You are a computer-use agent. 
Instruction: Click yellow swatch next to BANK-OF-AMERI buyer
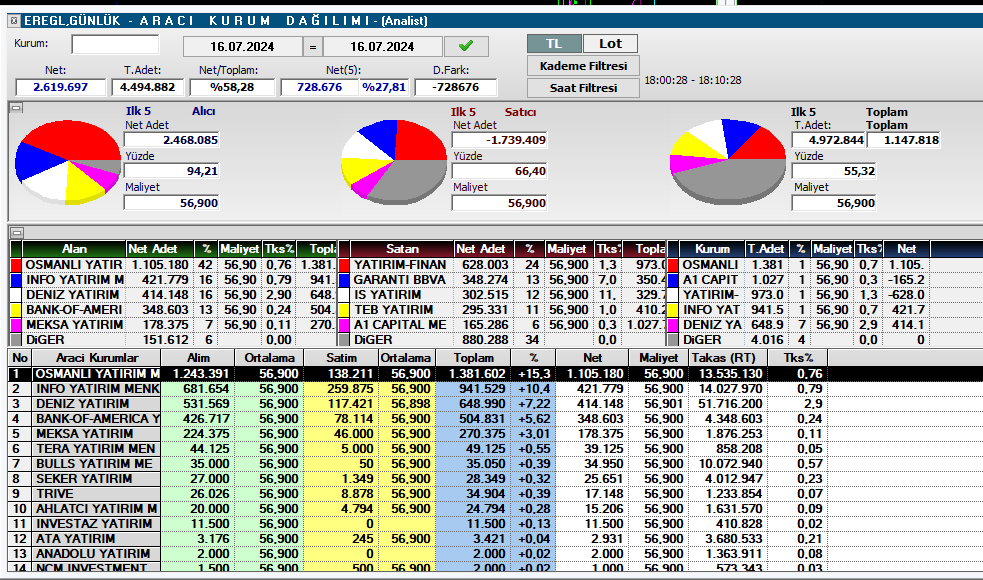click(x=16, y=310)
